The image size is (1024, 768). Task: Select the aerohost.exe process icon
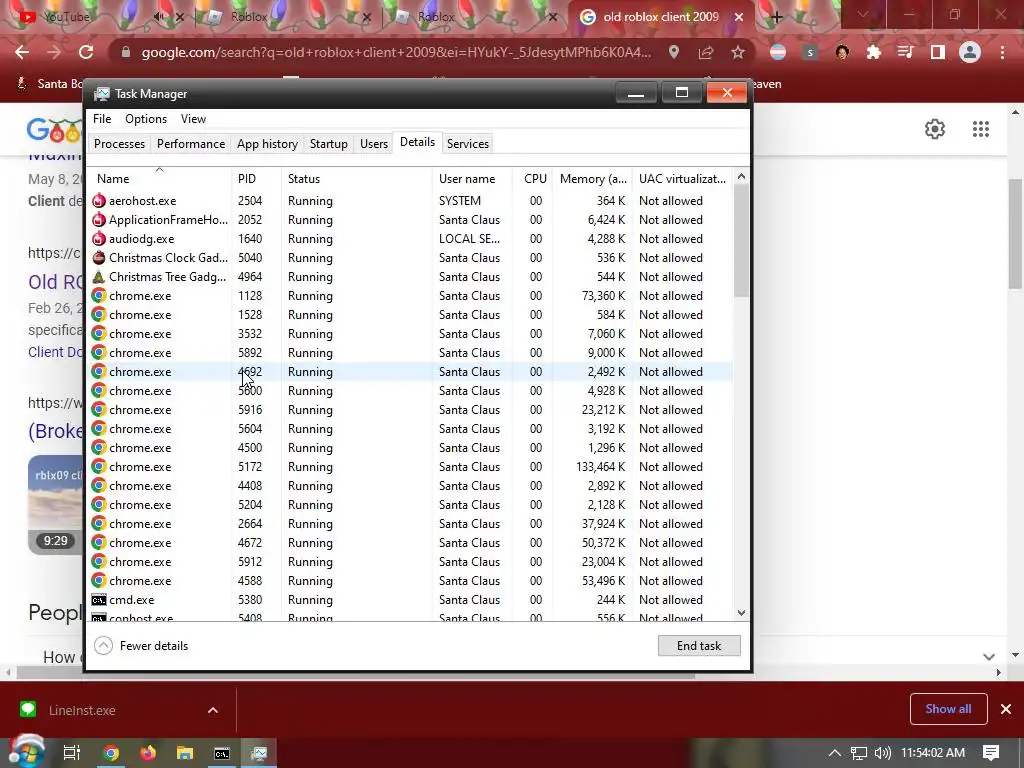[x=99, y=200]
